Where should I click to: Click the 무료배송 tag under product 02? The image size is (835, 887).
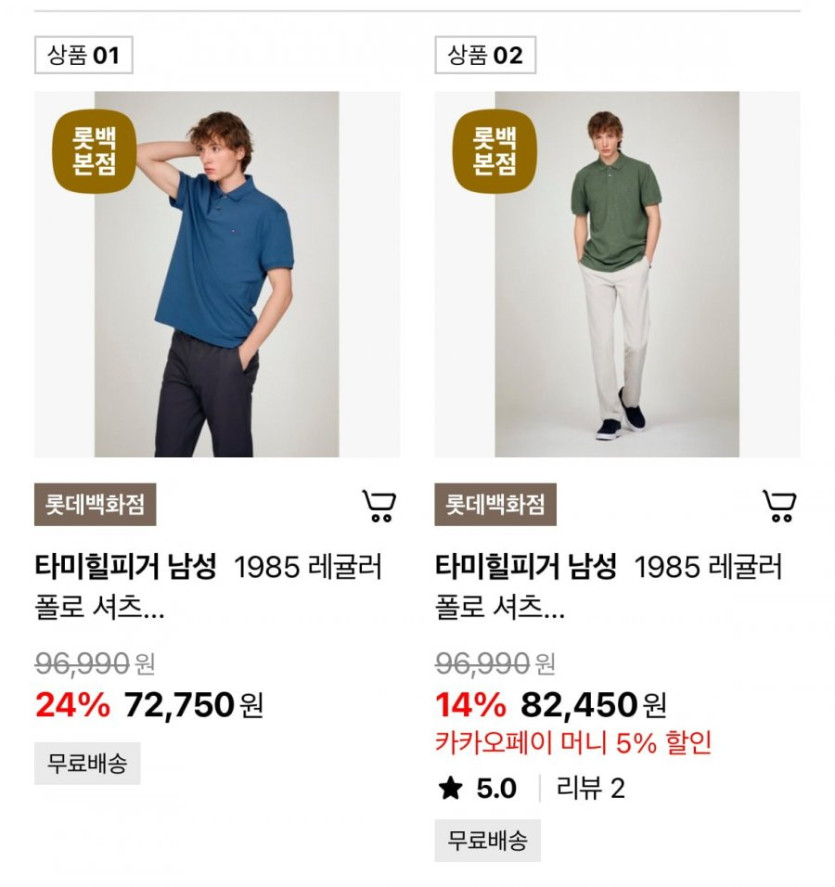(x=487, y=840)
